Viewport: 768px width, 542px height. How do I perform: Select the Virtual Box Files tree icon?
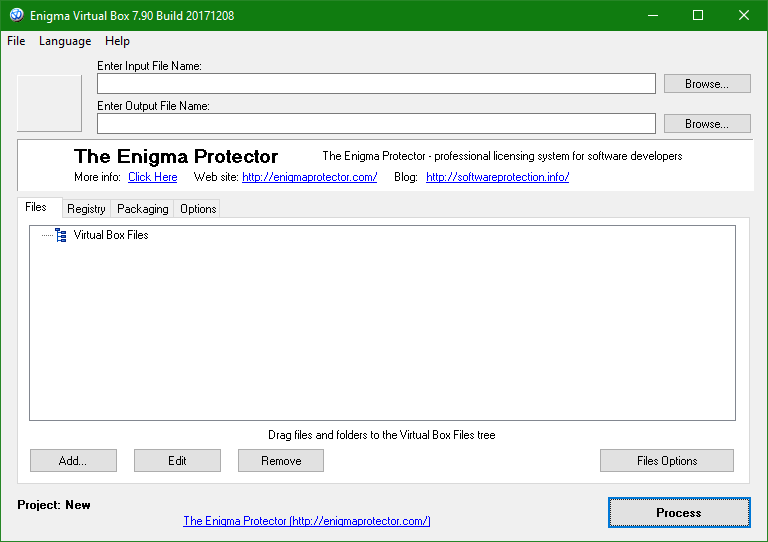pos(61,235)
